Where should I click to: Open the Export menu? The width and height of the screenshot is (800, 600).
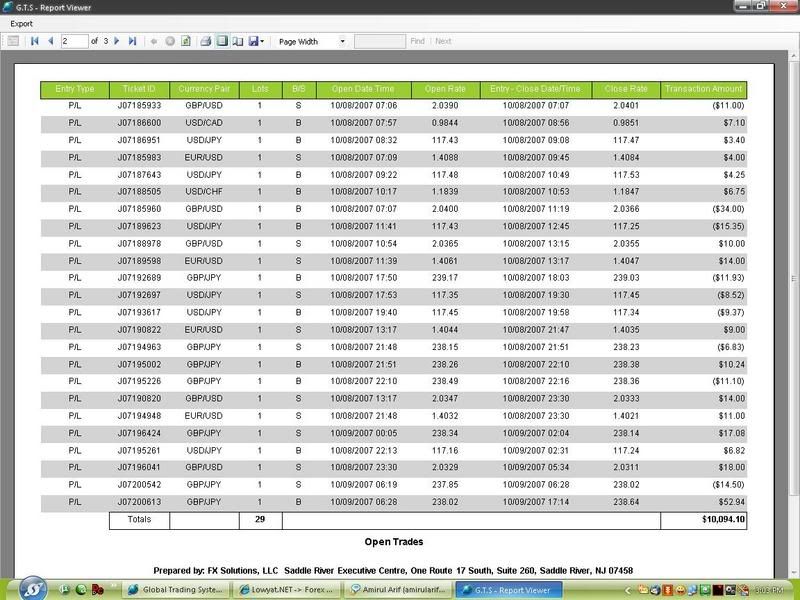pyautogui.click(x=21, y=23)
